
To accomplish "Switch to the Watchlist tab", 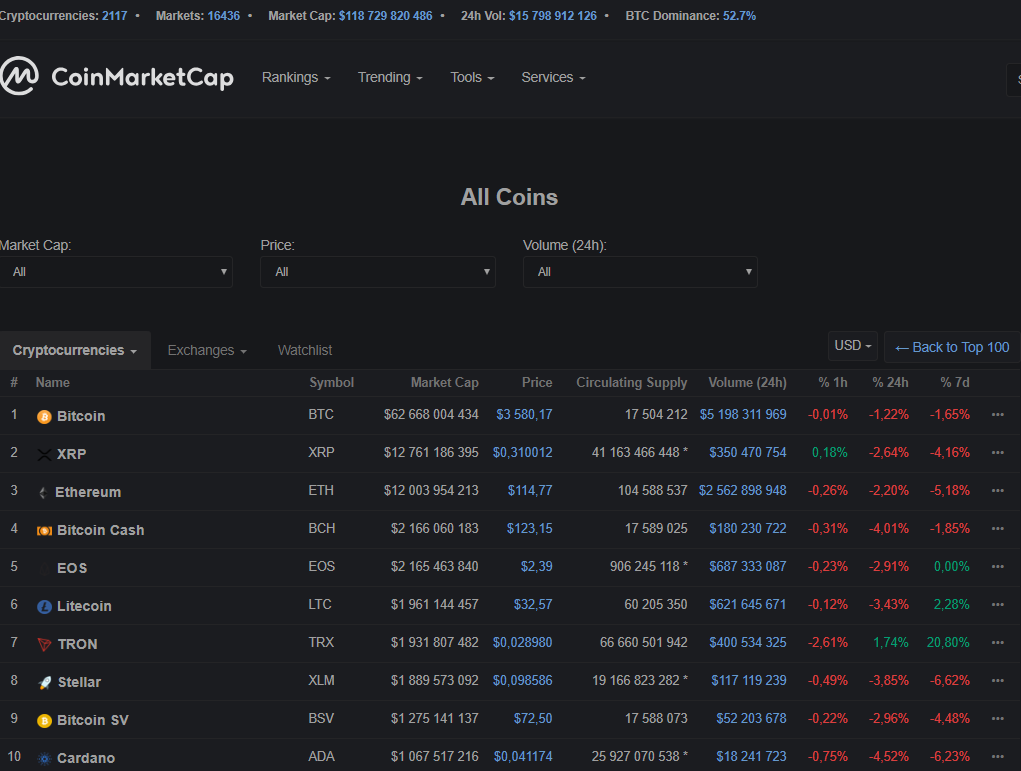I will click(305, 350).
